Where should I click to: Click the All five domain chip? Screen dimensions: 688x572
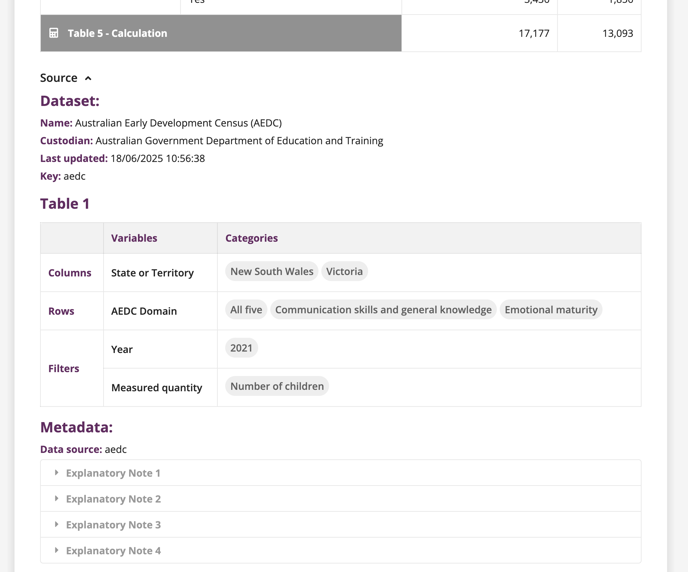(246, 310)
